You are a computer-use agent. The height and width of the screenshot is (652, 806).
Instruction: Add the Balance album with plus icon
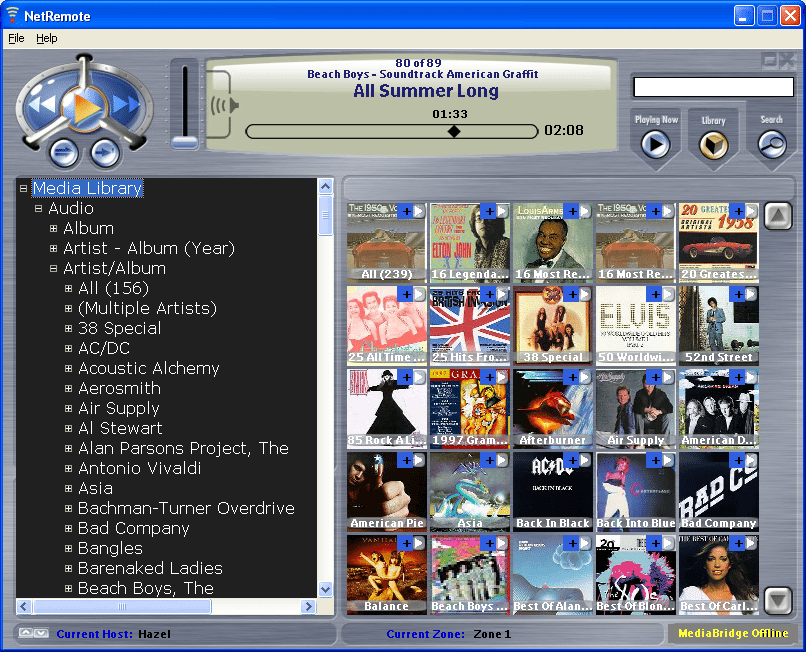click(x=407, y=544)
